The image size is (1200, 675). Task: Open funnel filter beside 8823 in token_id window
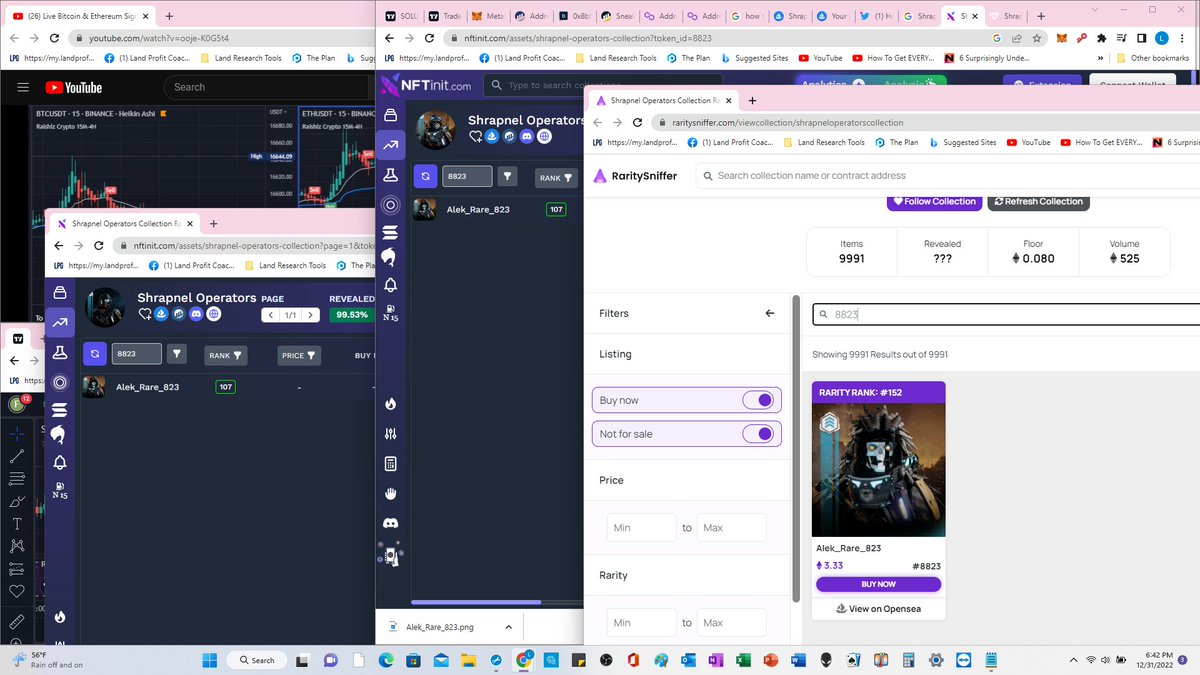point(508,177)
